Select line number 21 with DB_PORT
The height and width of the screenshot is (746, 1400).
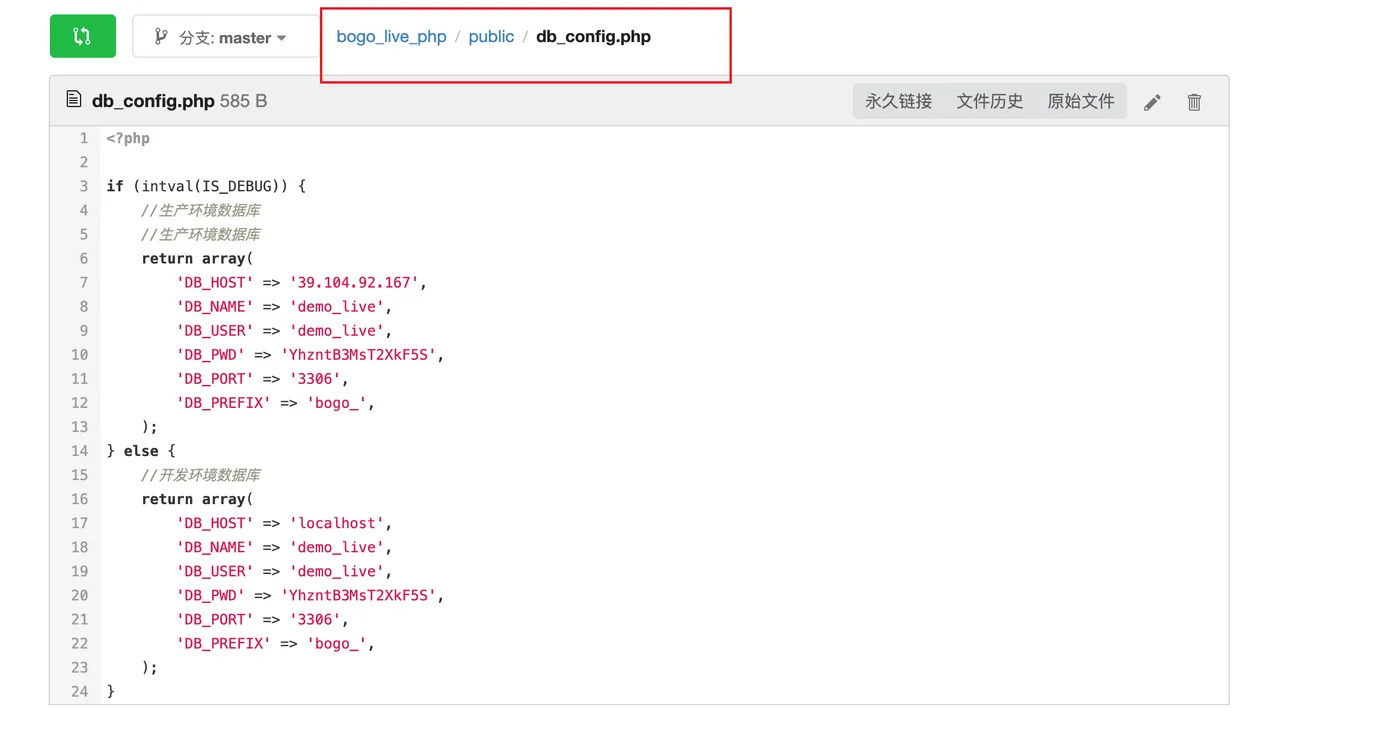click(80, 619)
